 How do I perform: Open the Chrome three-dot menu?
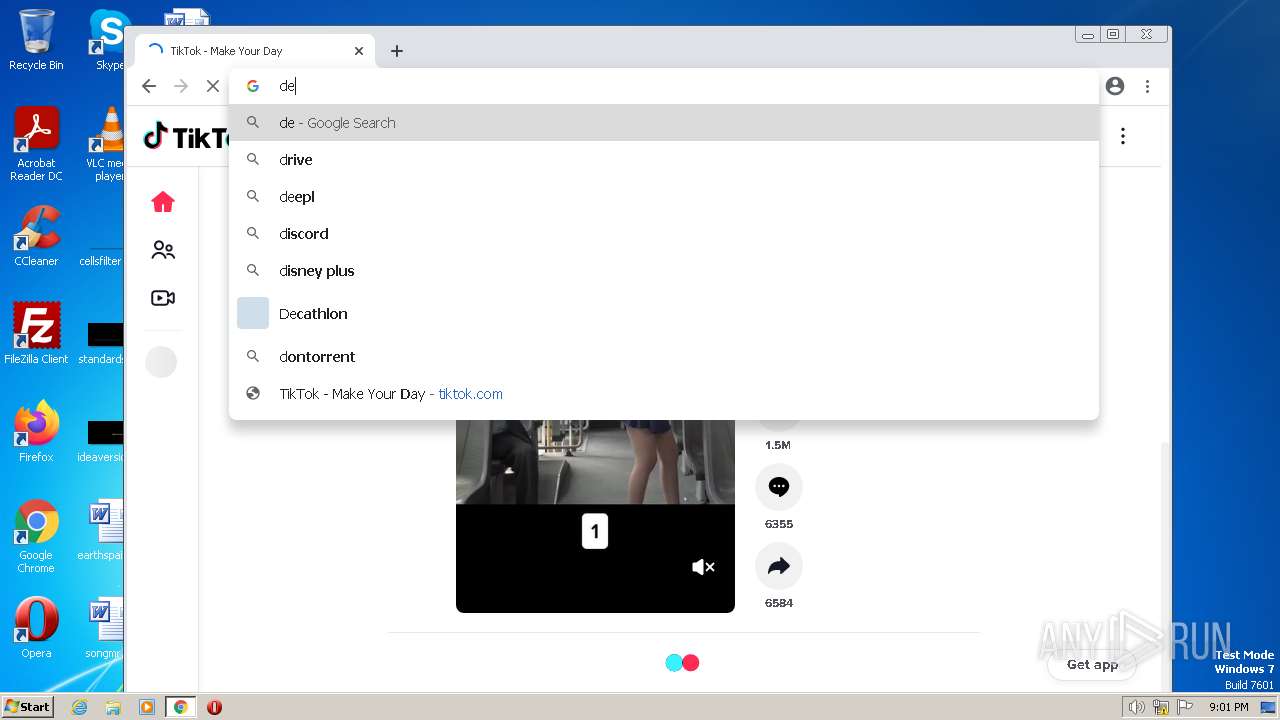point(1147,86)
